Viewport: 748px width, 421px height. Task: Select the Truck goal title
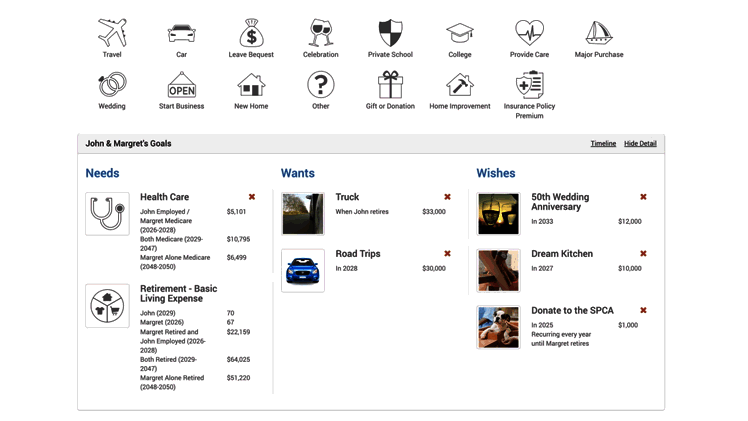[347, 197]
